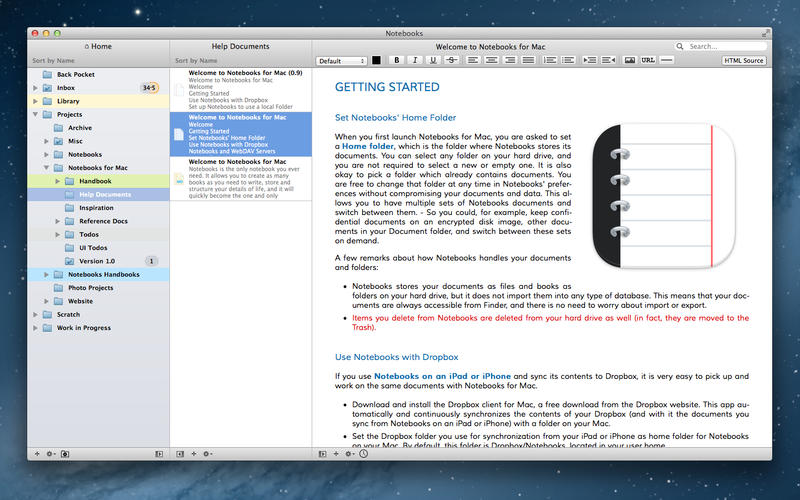The image size is (800, 500).
Task: Insert an image into the document
Action: [x=630, y=60]
